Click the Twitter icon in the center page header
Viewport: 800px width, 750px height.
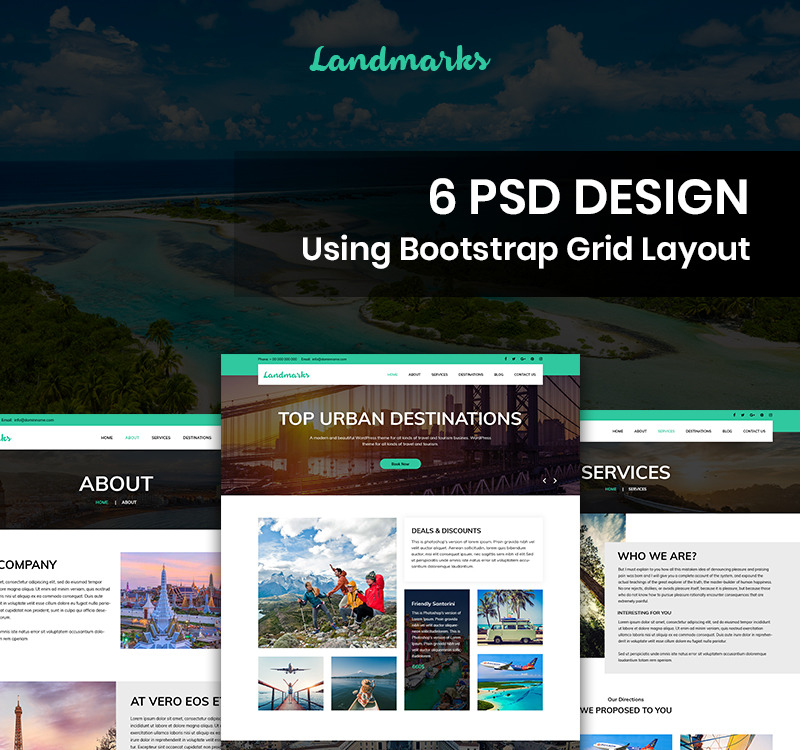pos(514,358)
